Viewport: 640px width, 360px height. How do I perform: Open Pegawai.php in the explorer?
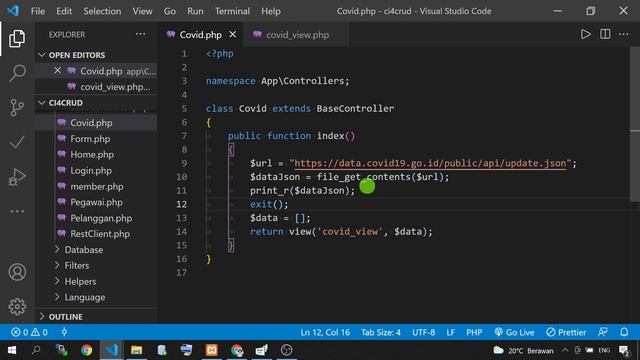click(x=96, y=202)
